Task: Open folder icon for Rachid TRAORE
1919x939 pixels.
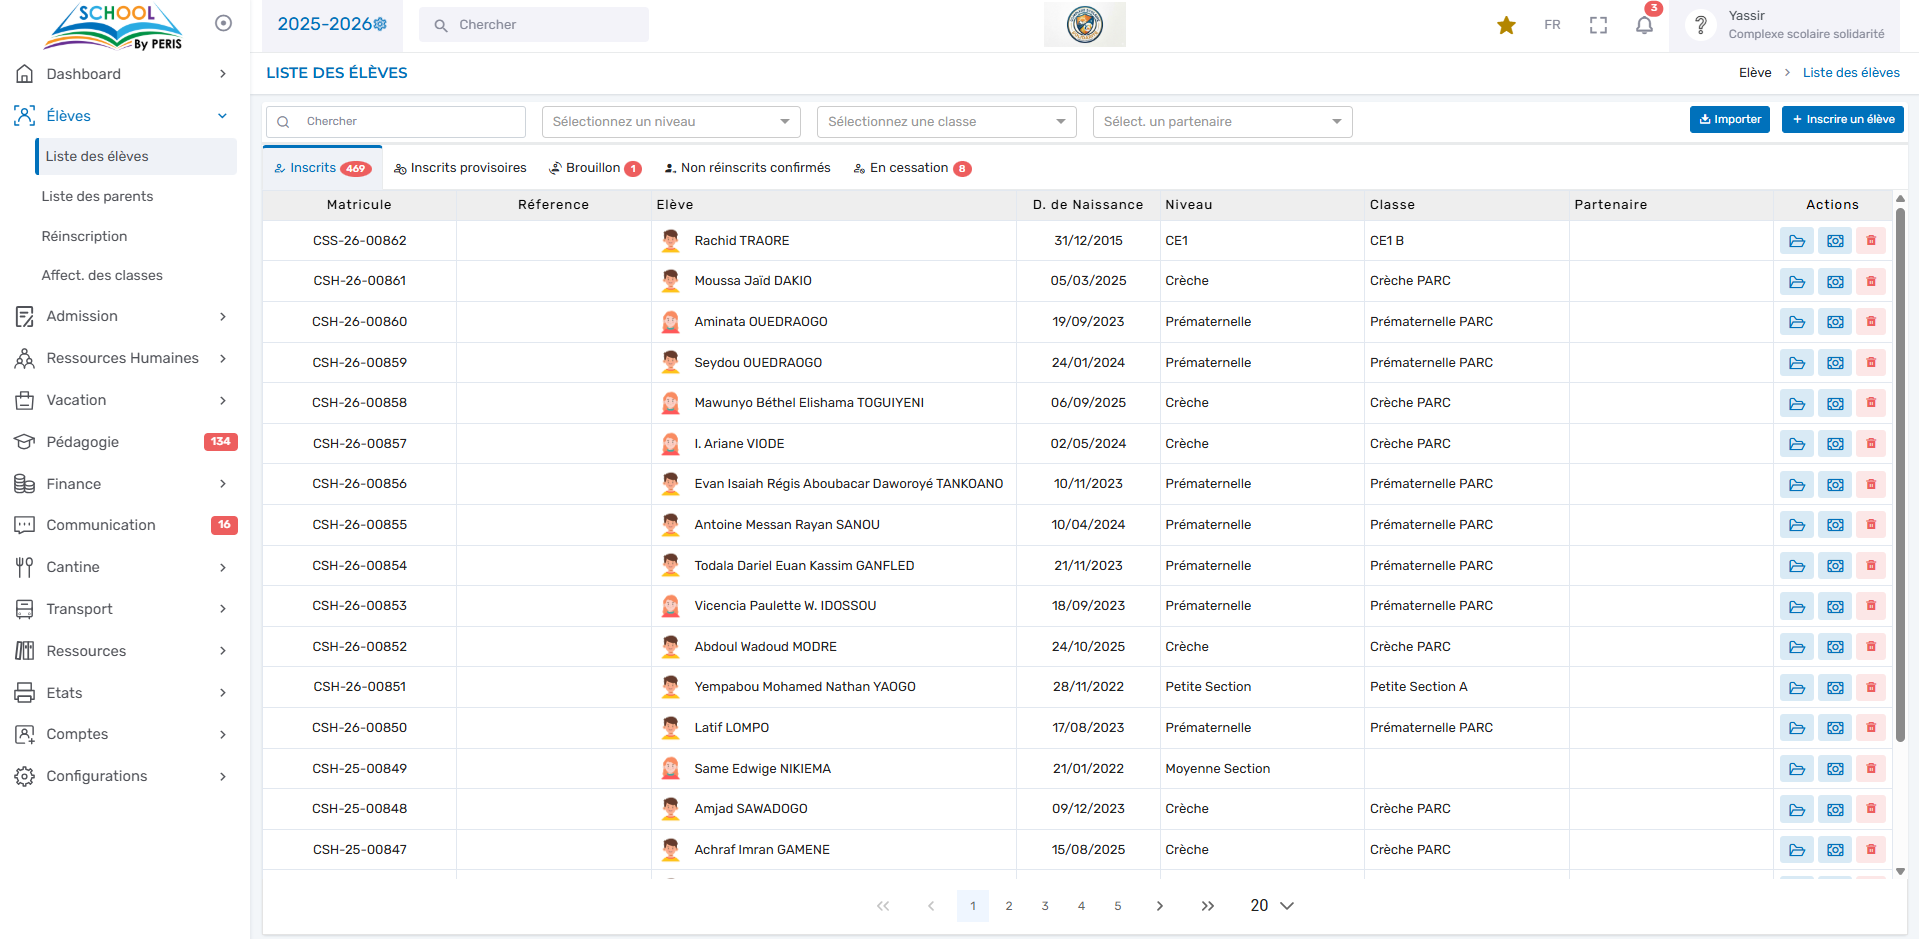Action: (x=1796, y=241)
